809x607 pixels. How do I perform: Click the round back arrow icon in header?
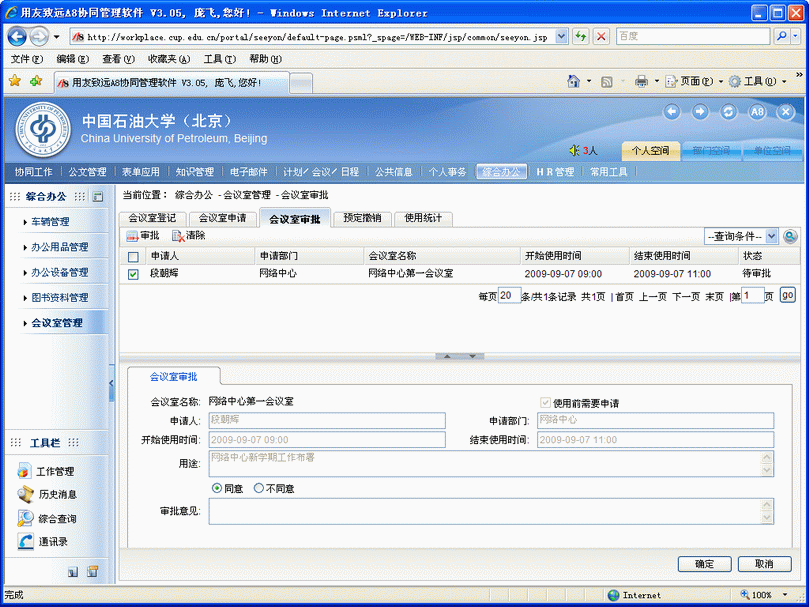pyautogui.click(x=672, y=112)
